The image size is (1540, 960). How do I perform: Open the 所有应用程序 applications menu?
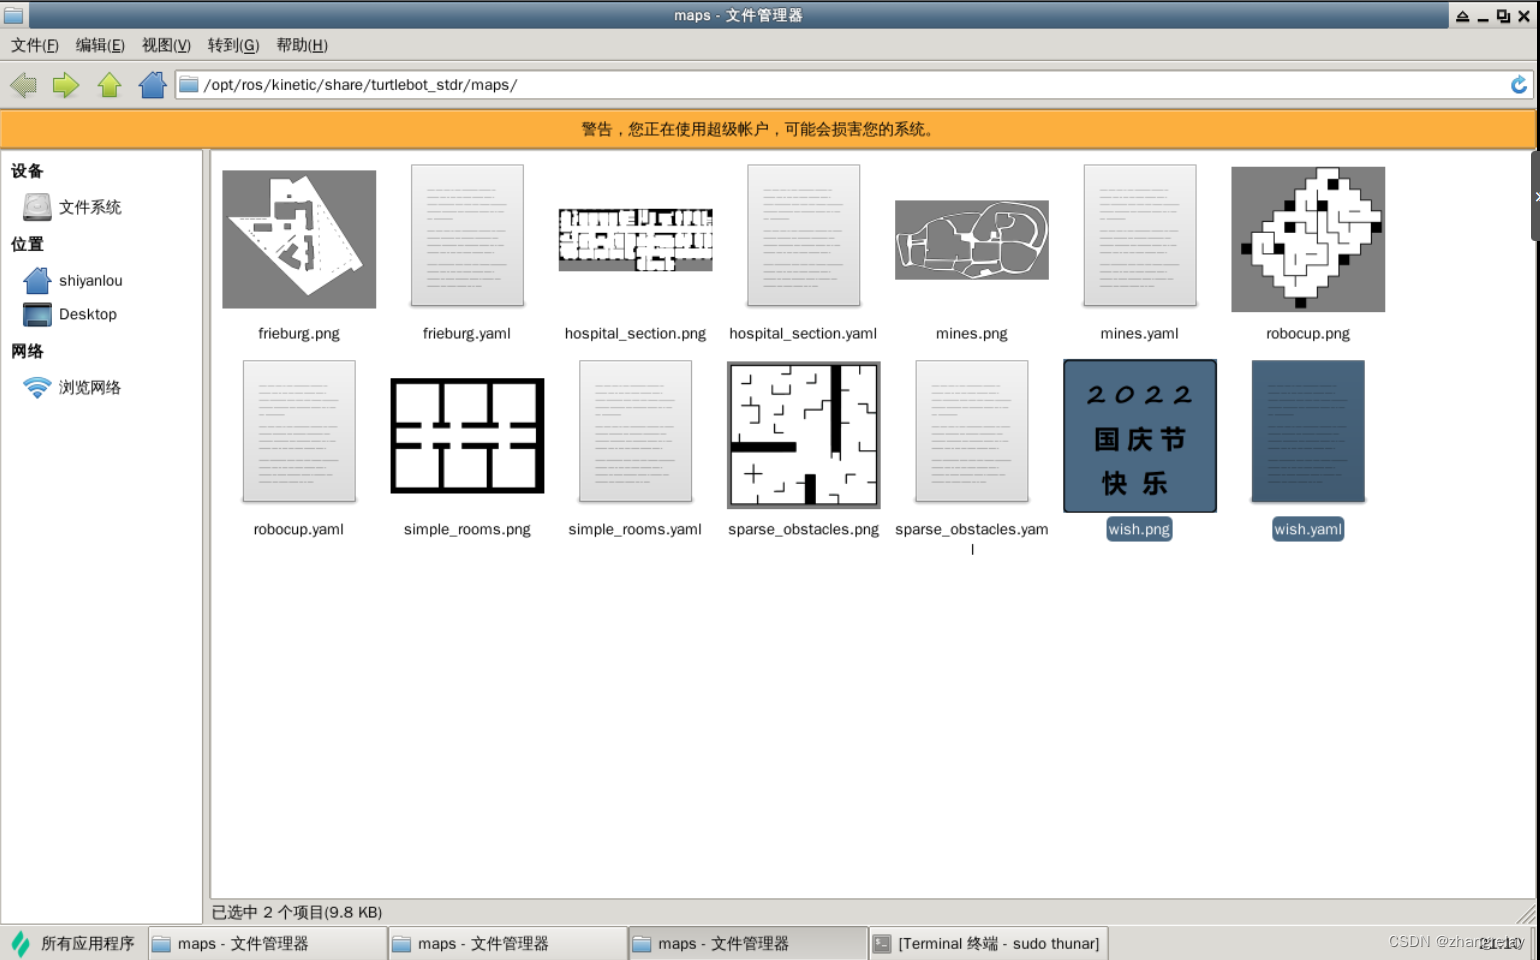tap(73, 943)
